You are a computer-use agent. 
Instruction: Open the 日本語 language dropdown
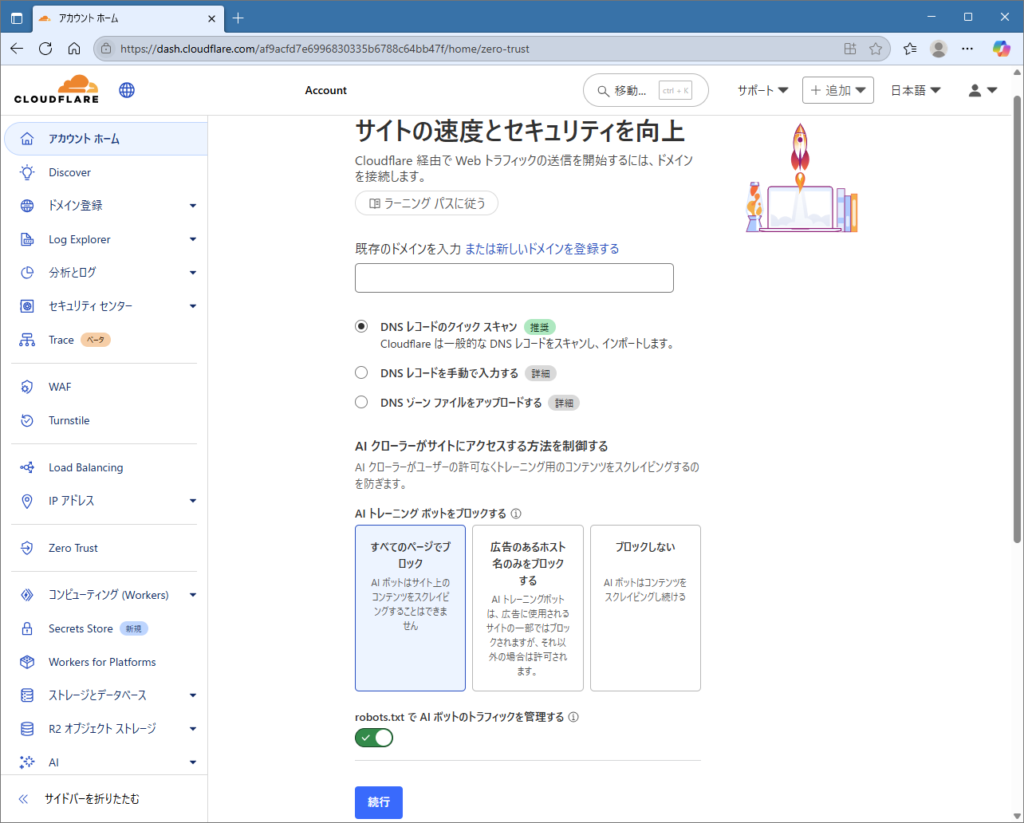pyautogui.click(x=916, y=90)
